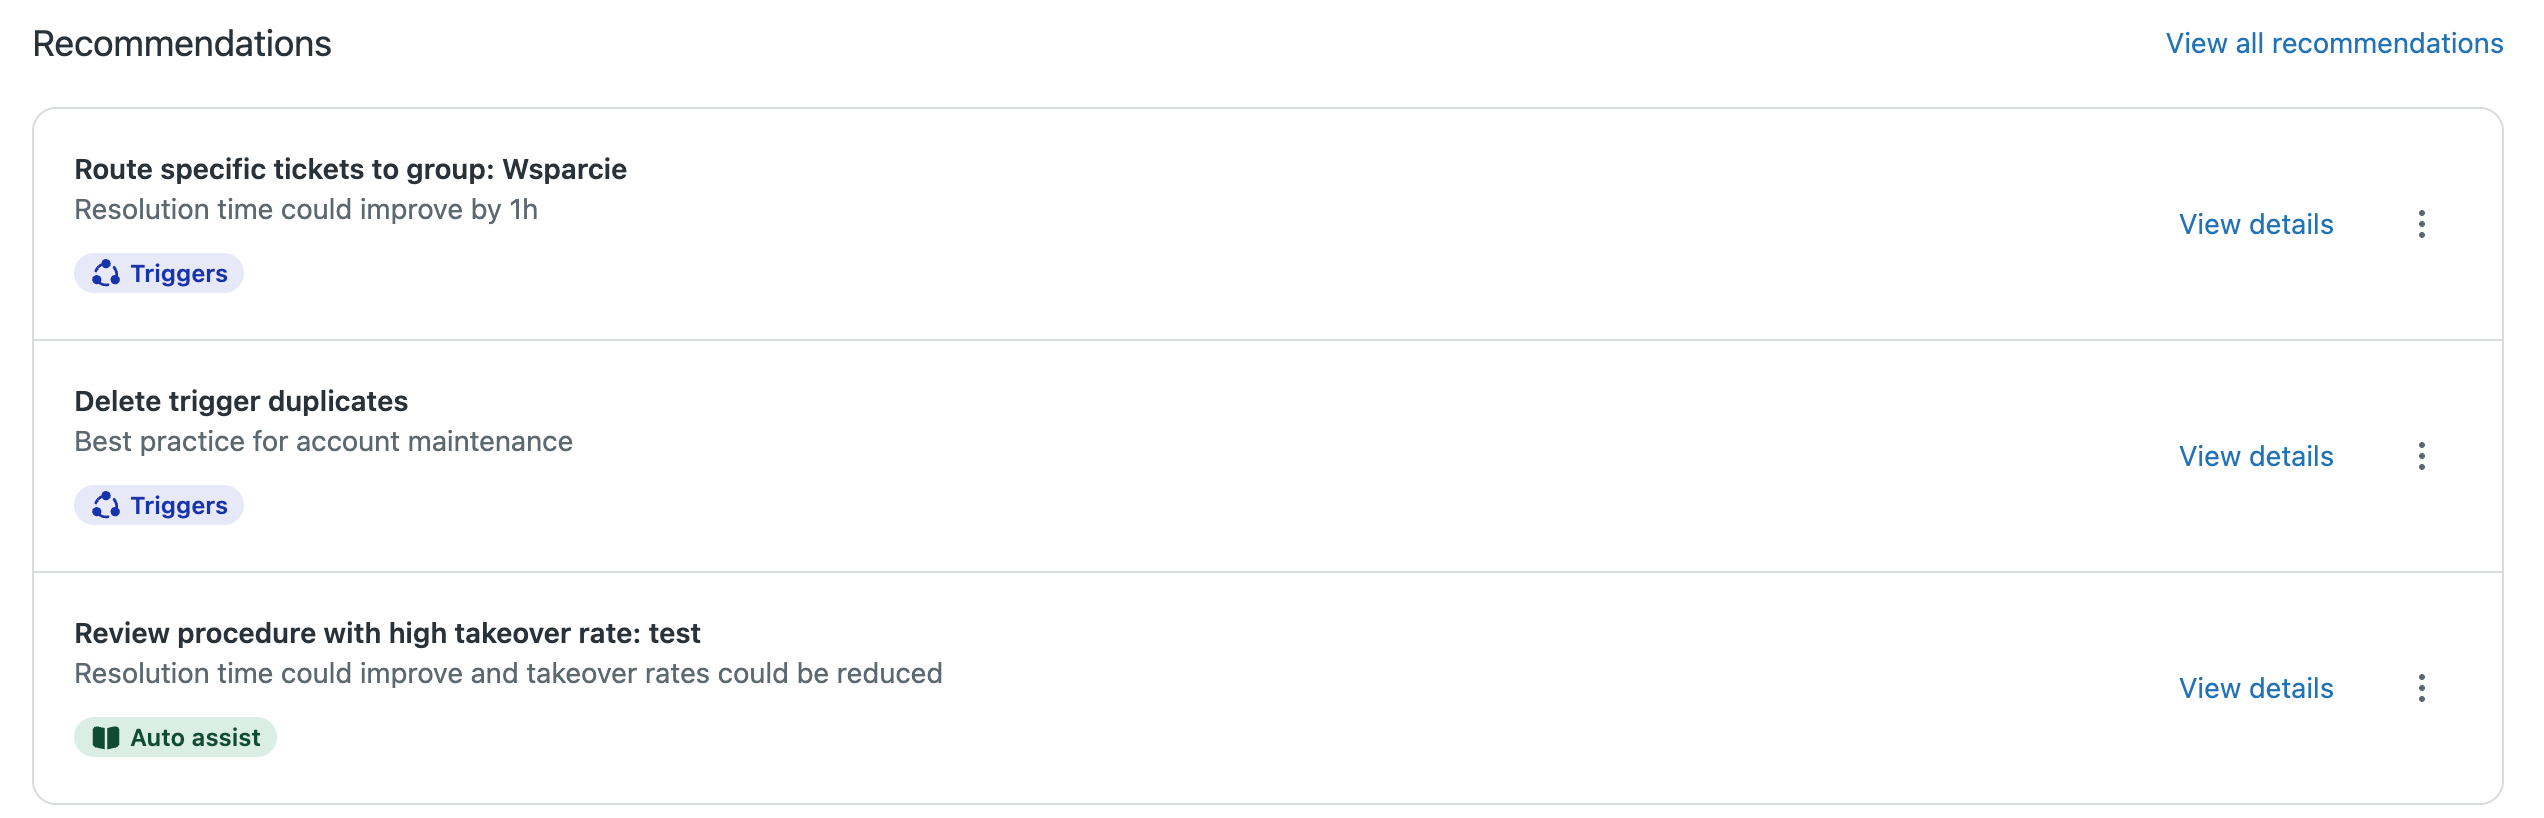View details for Delete trigger duplicates
This screenshot has height=818, width=2544.
click(x=2256, y=456)
